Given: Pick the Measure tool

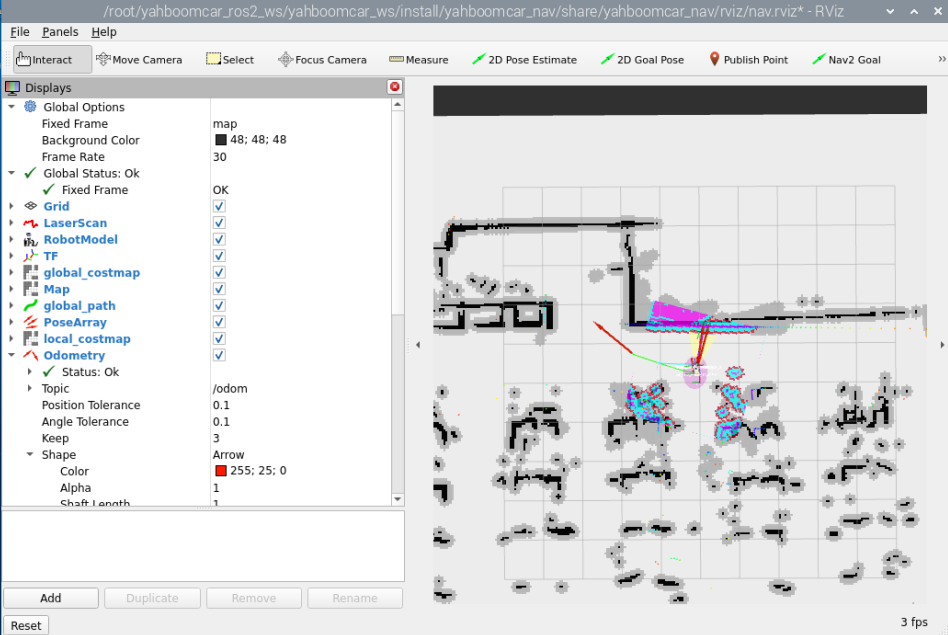Looking at the screenshot, I should tap(418, 60).
